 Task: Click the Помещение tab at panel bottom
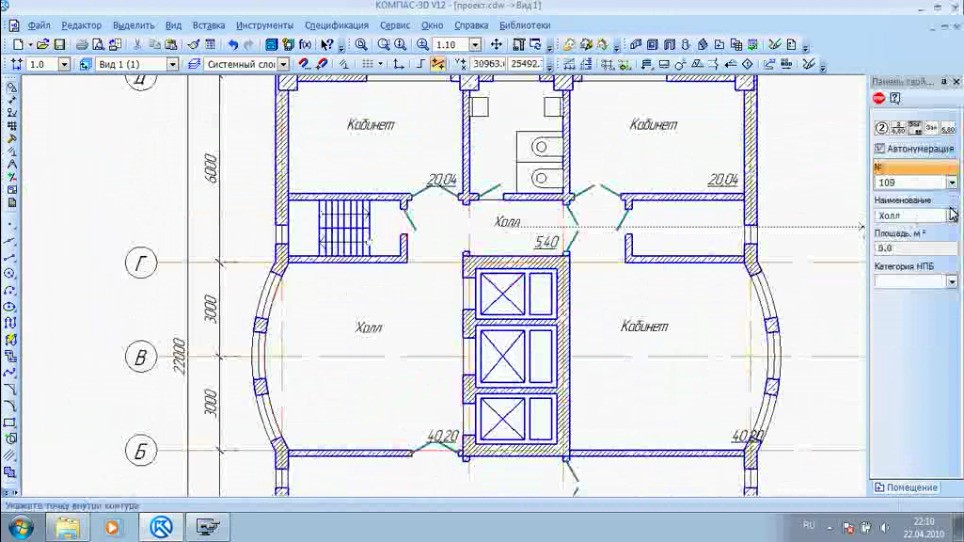(906, 487)
